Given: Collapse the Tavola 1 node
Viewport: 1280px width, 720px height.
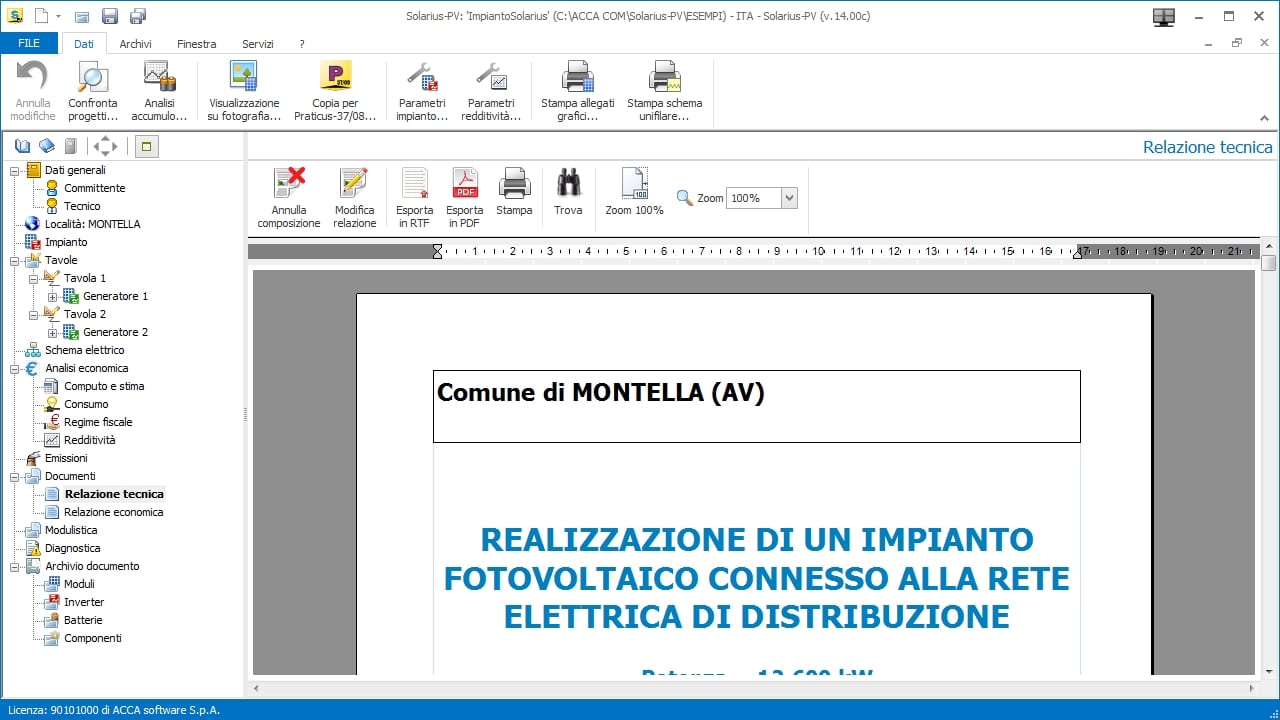Looking at the screenshot, I should tap(33, 278).
